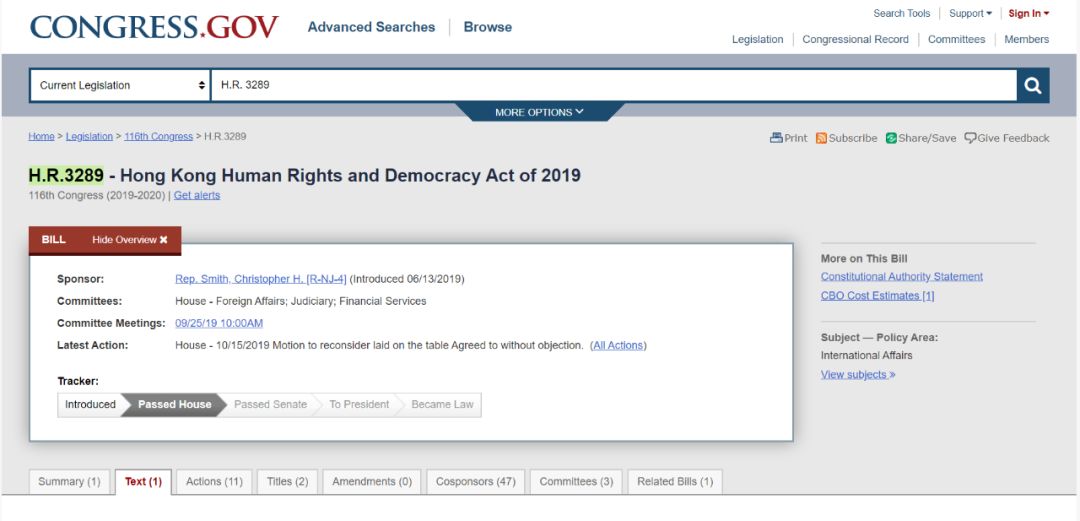Open the Support dropdown menu
Image resolution: width=1080 pixels, height=521 pixels.
coord(970,14)
